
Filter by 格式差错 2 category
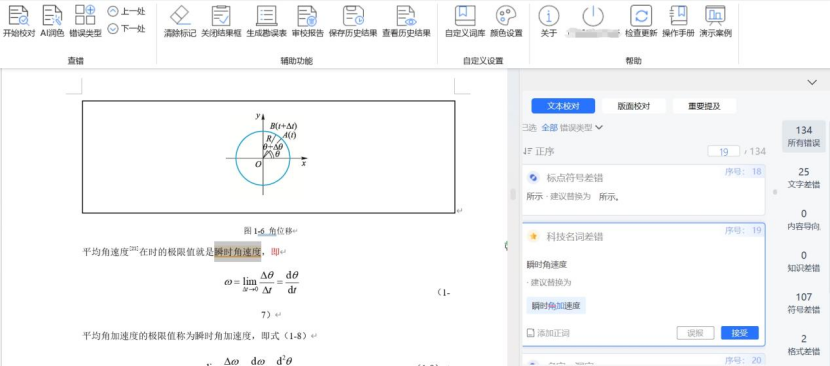[x=804, y=345]
